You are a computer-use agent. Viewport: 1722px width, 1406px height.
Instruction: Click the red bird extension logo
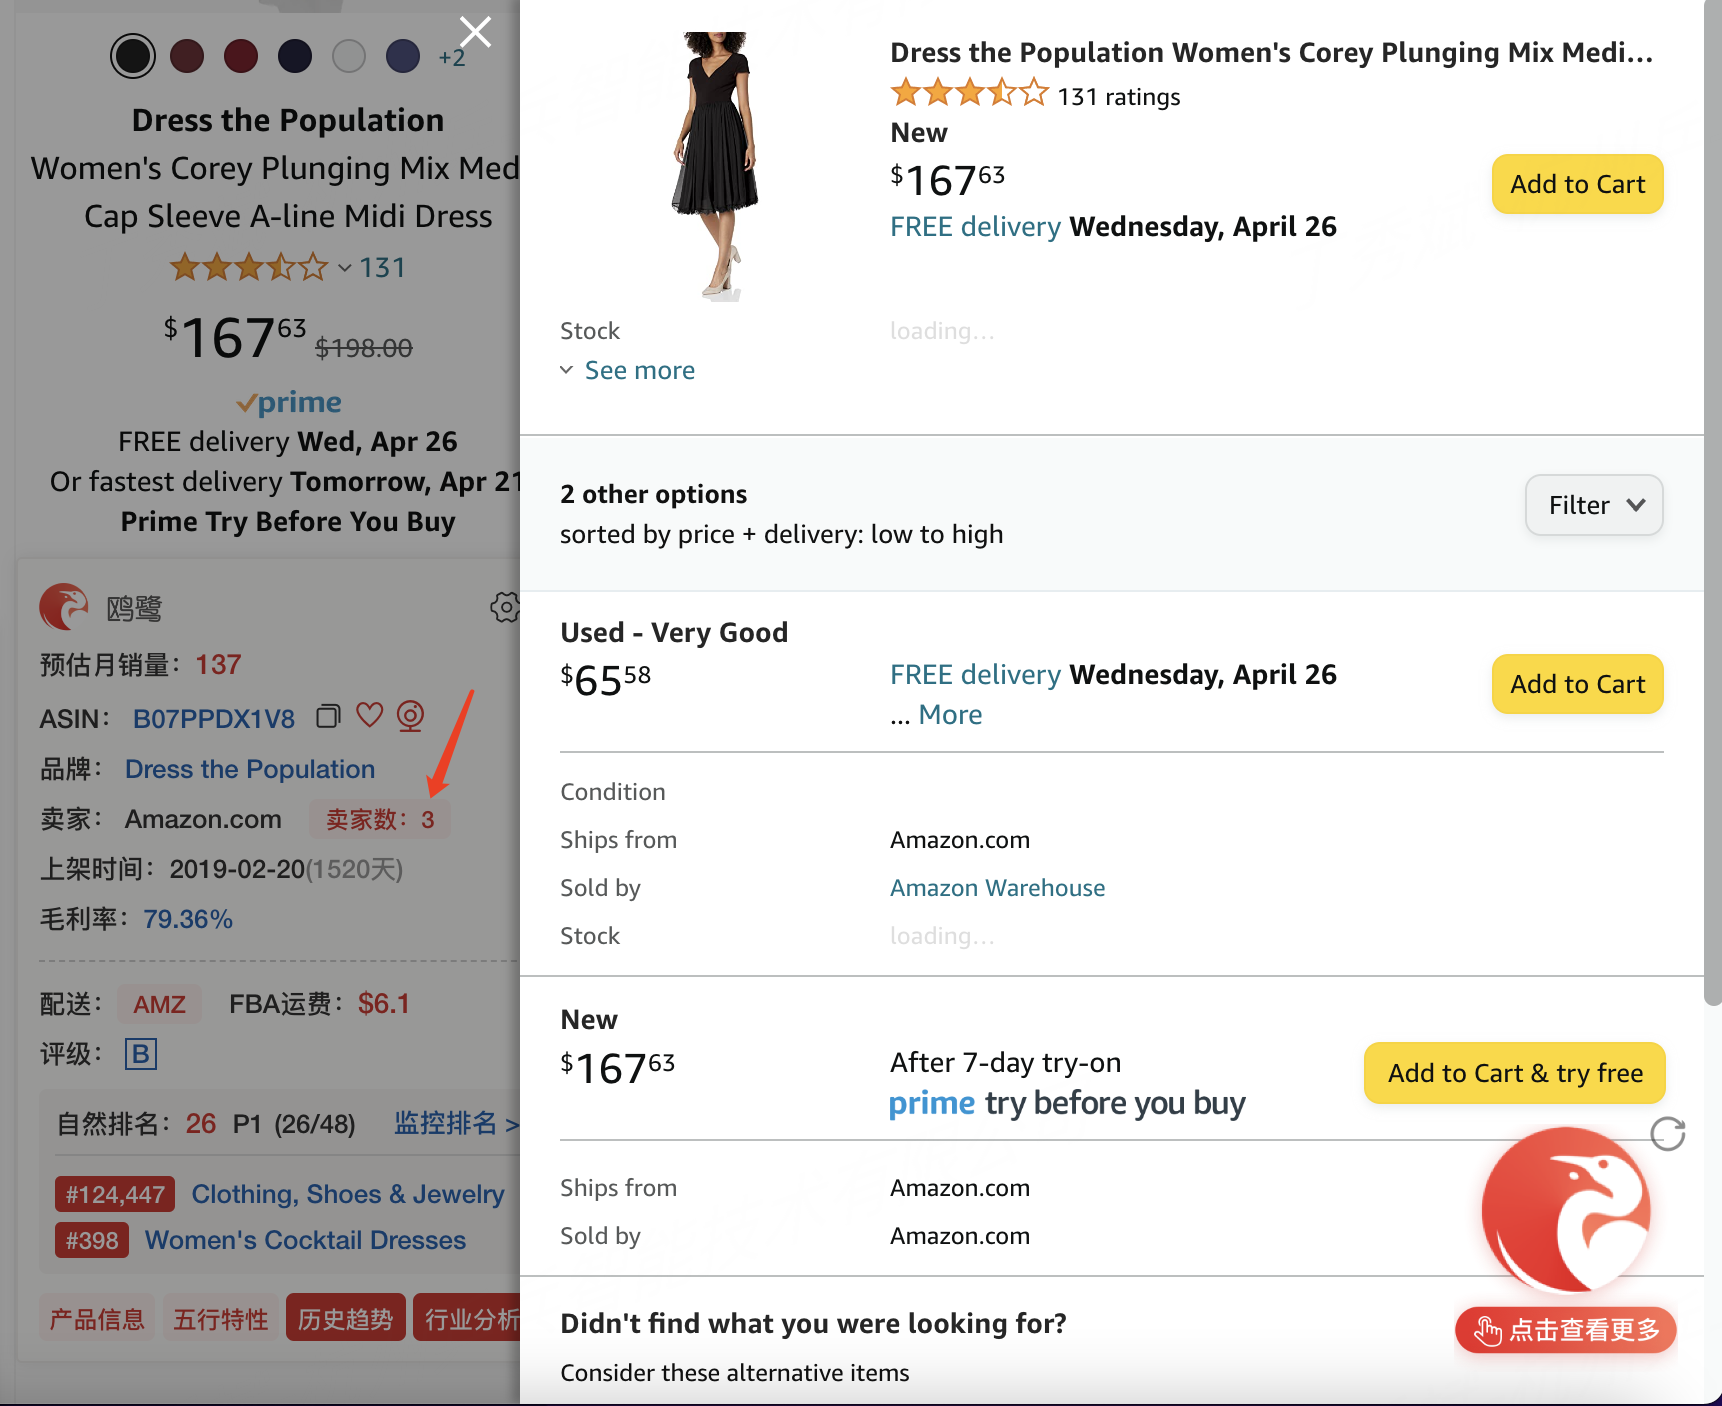64,607
